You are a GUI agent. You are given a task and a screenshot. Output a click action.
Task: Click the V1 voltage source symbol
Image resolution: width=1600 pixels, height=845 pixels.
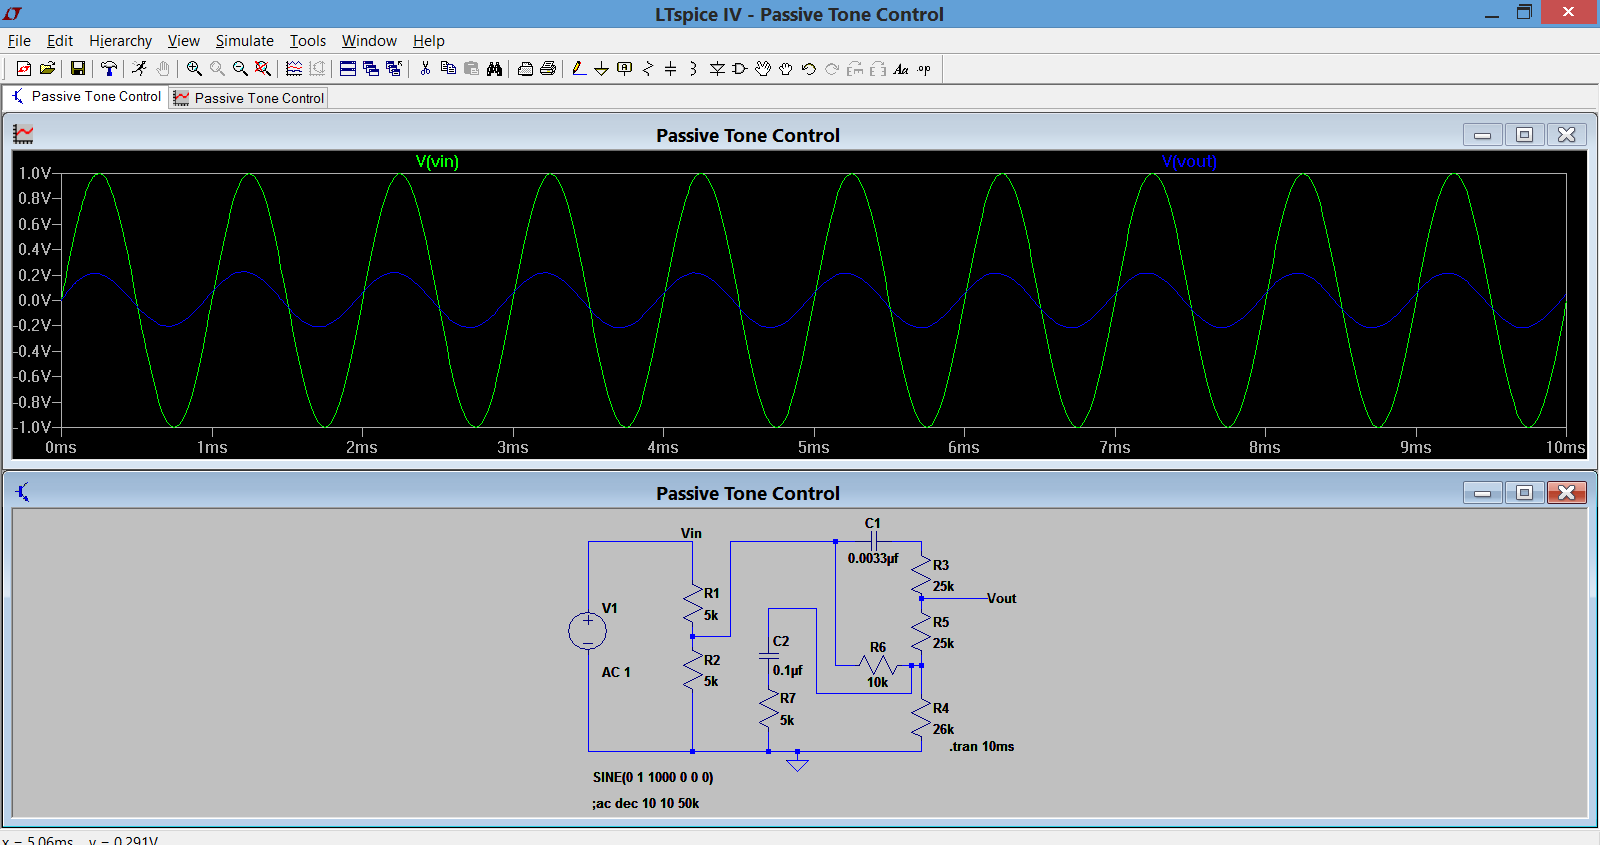point(588,631)
